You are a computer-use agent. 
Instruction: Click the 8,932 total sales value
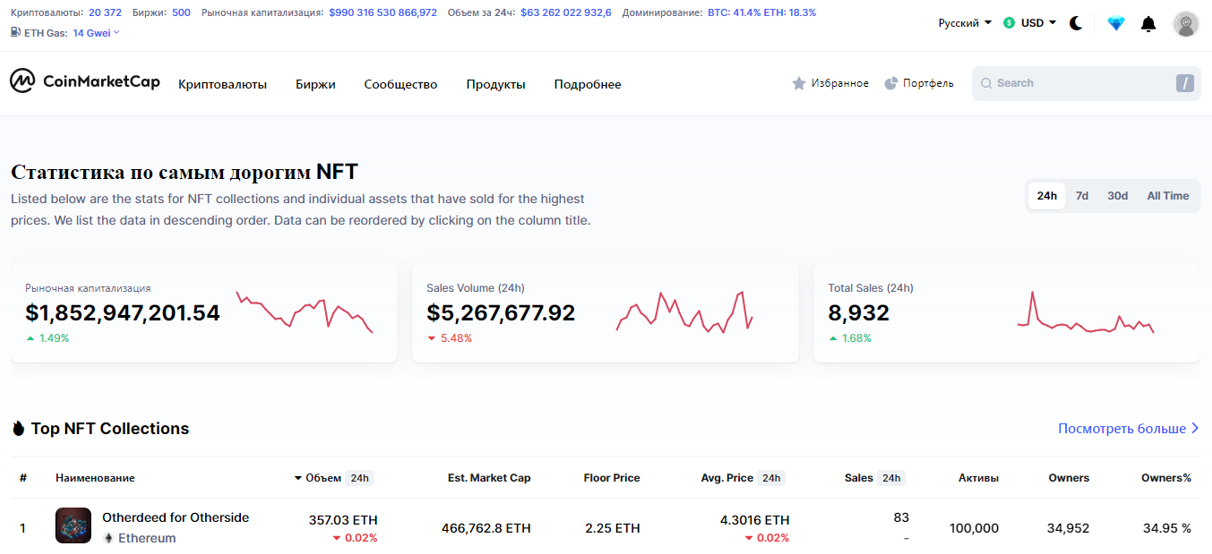[x=859, y=313]
